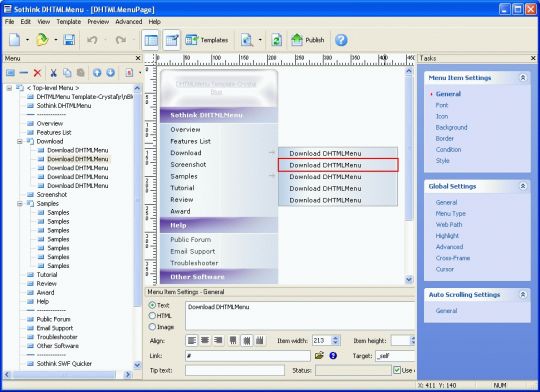540x392 pixels.
Task: Click the New document icon
Action: [x=14, y=40]
